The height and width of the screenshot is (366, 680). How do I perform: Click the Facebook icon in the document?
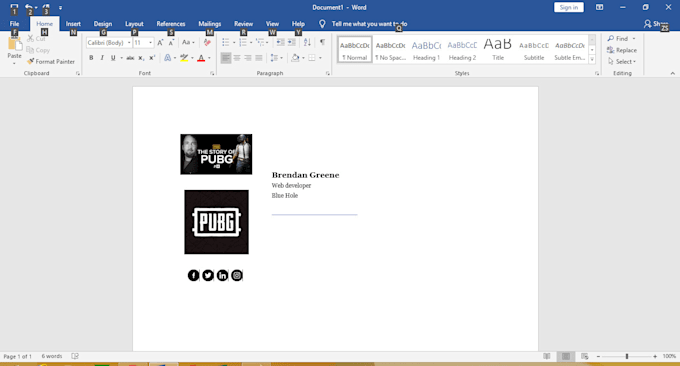[193, 275]
